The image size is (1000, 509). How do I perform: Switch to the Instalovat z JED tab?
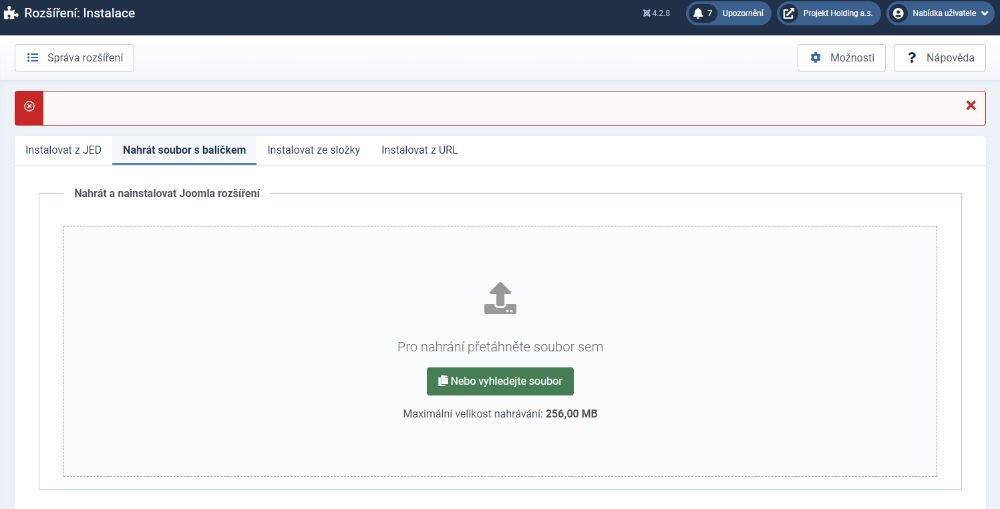click(63, 150)
